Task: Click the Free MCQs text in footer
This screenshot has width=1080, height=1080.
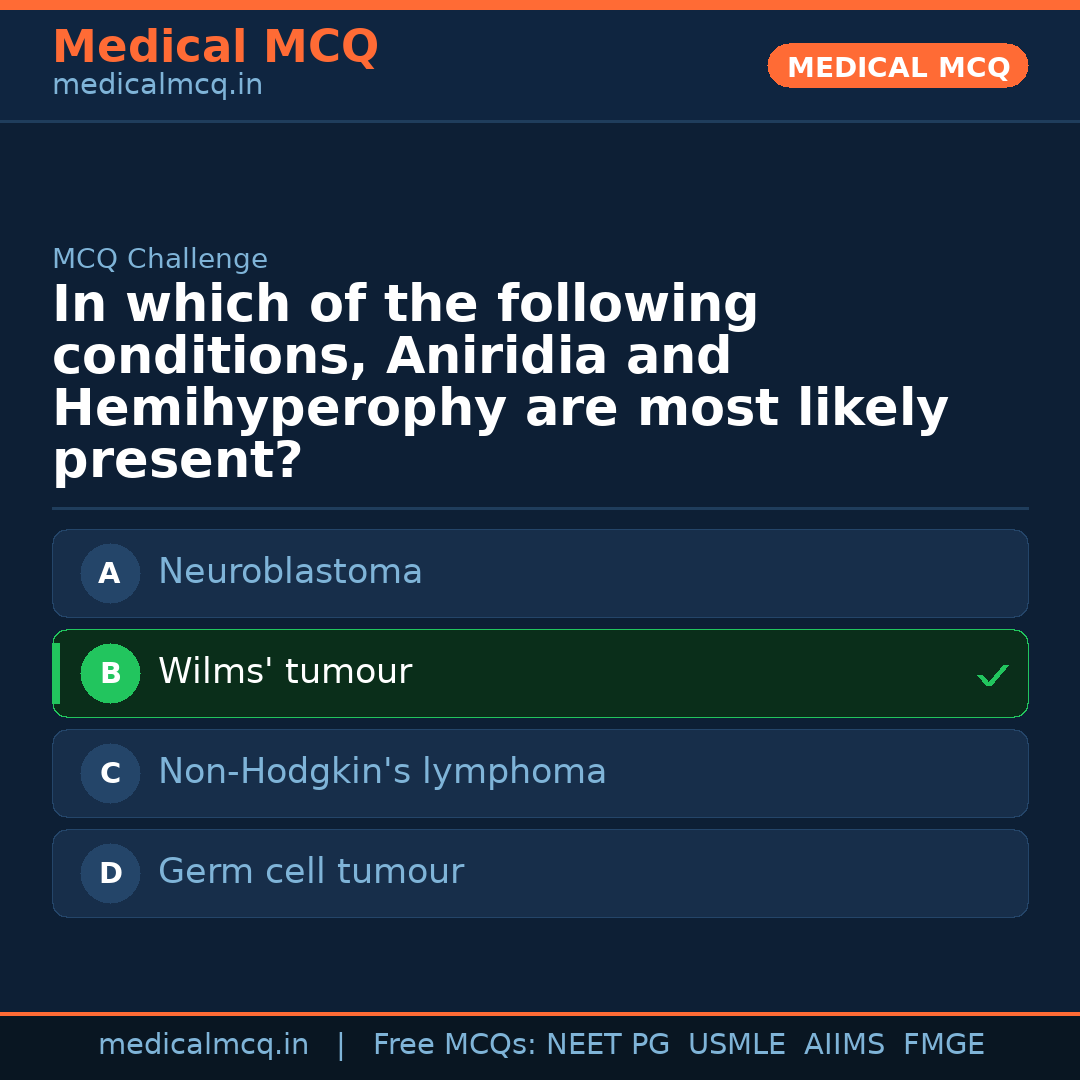Action: tap(454, 1045)
